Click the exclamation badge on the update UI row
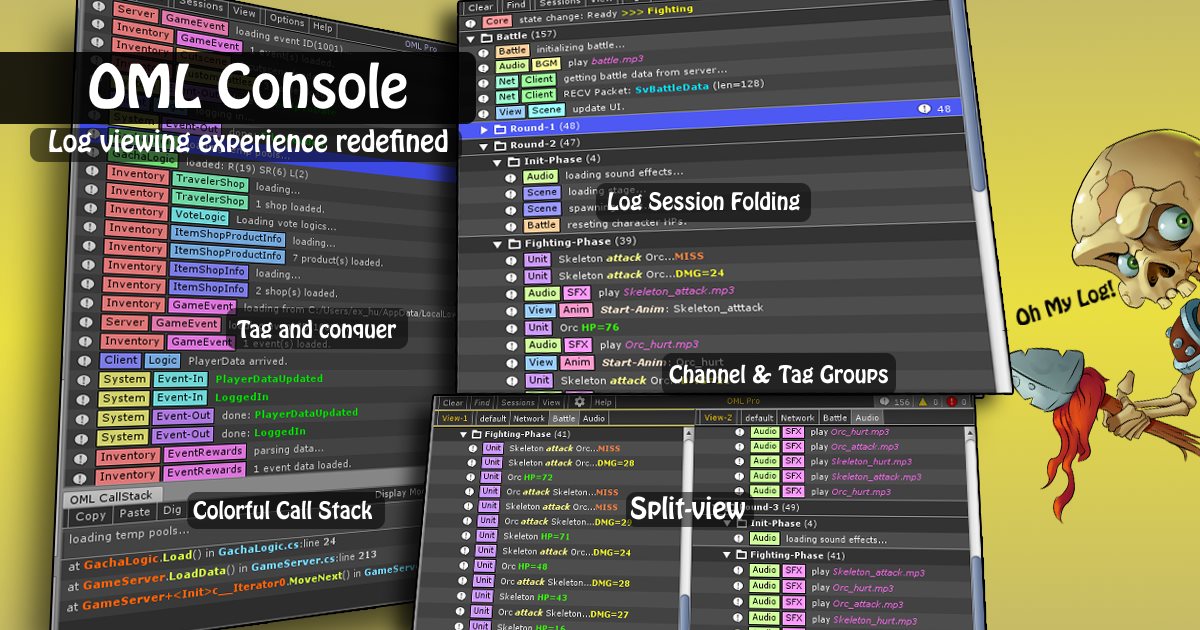Image resolution: width=1200 pixels, height=630 pixels. [x=927, y=110]
